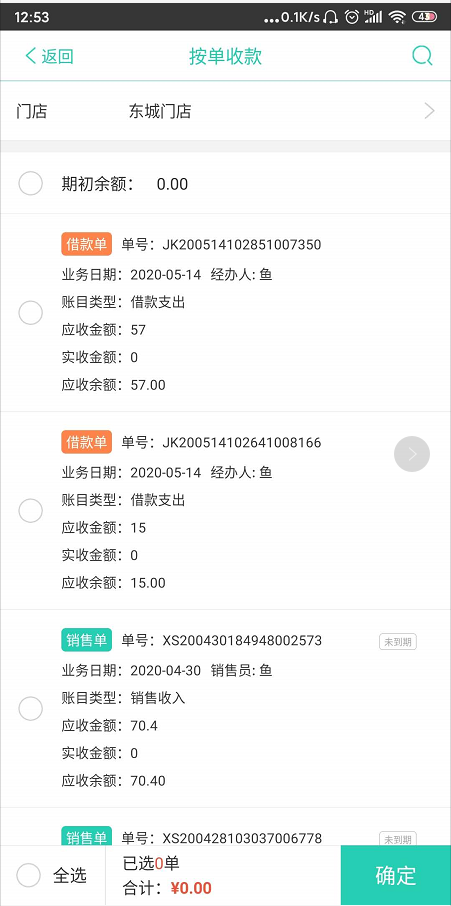The image size is (451, 906).
Task: Select loan order JK200514102641008166 radio button
Action: point(31,511)
